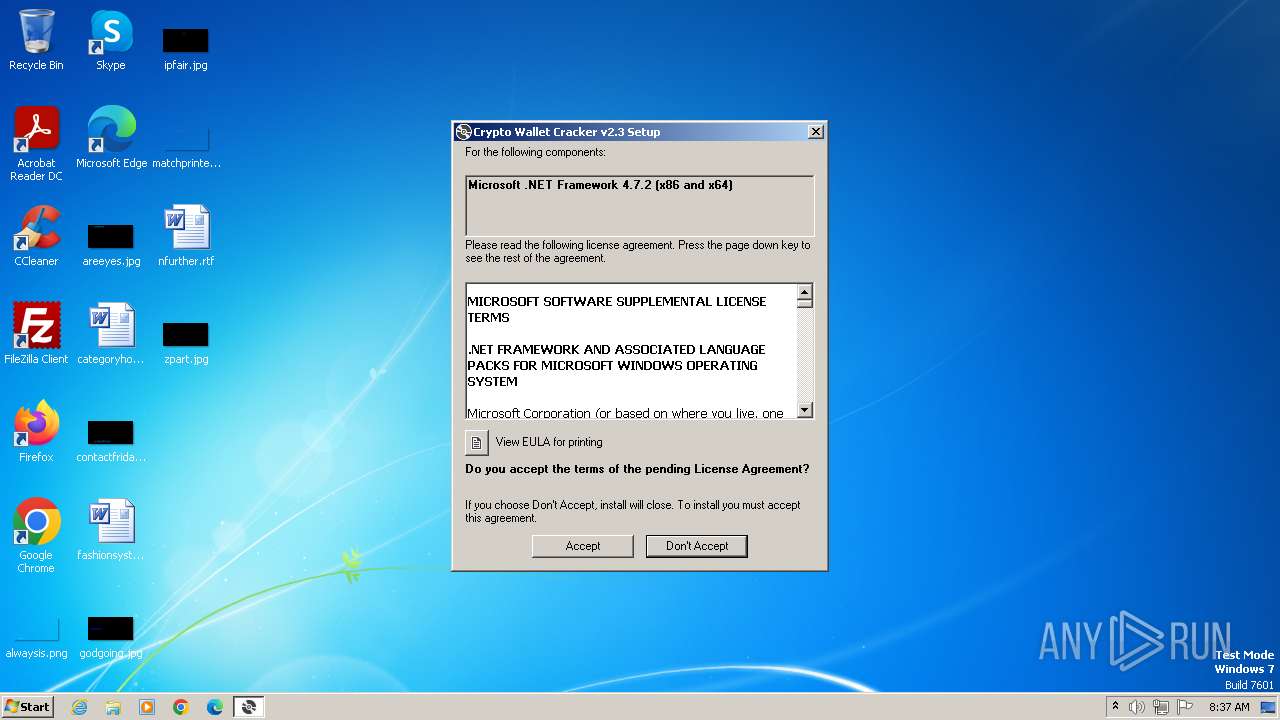
Task: Click the Don't Accept button
Action: [x=697, y=546]
